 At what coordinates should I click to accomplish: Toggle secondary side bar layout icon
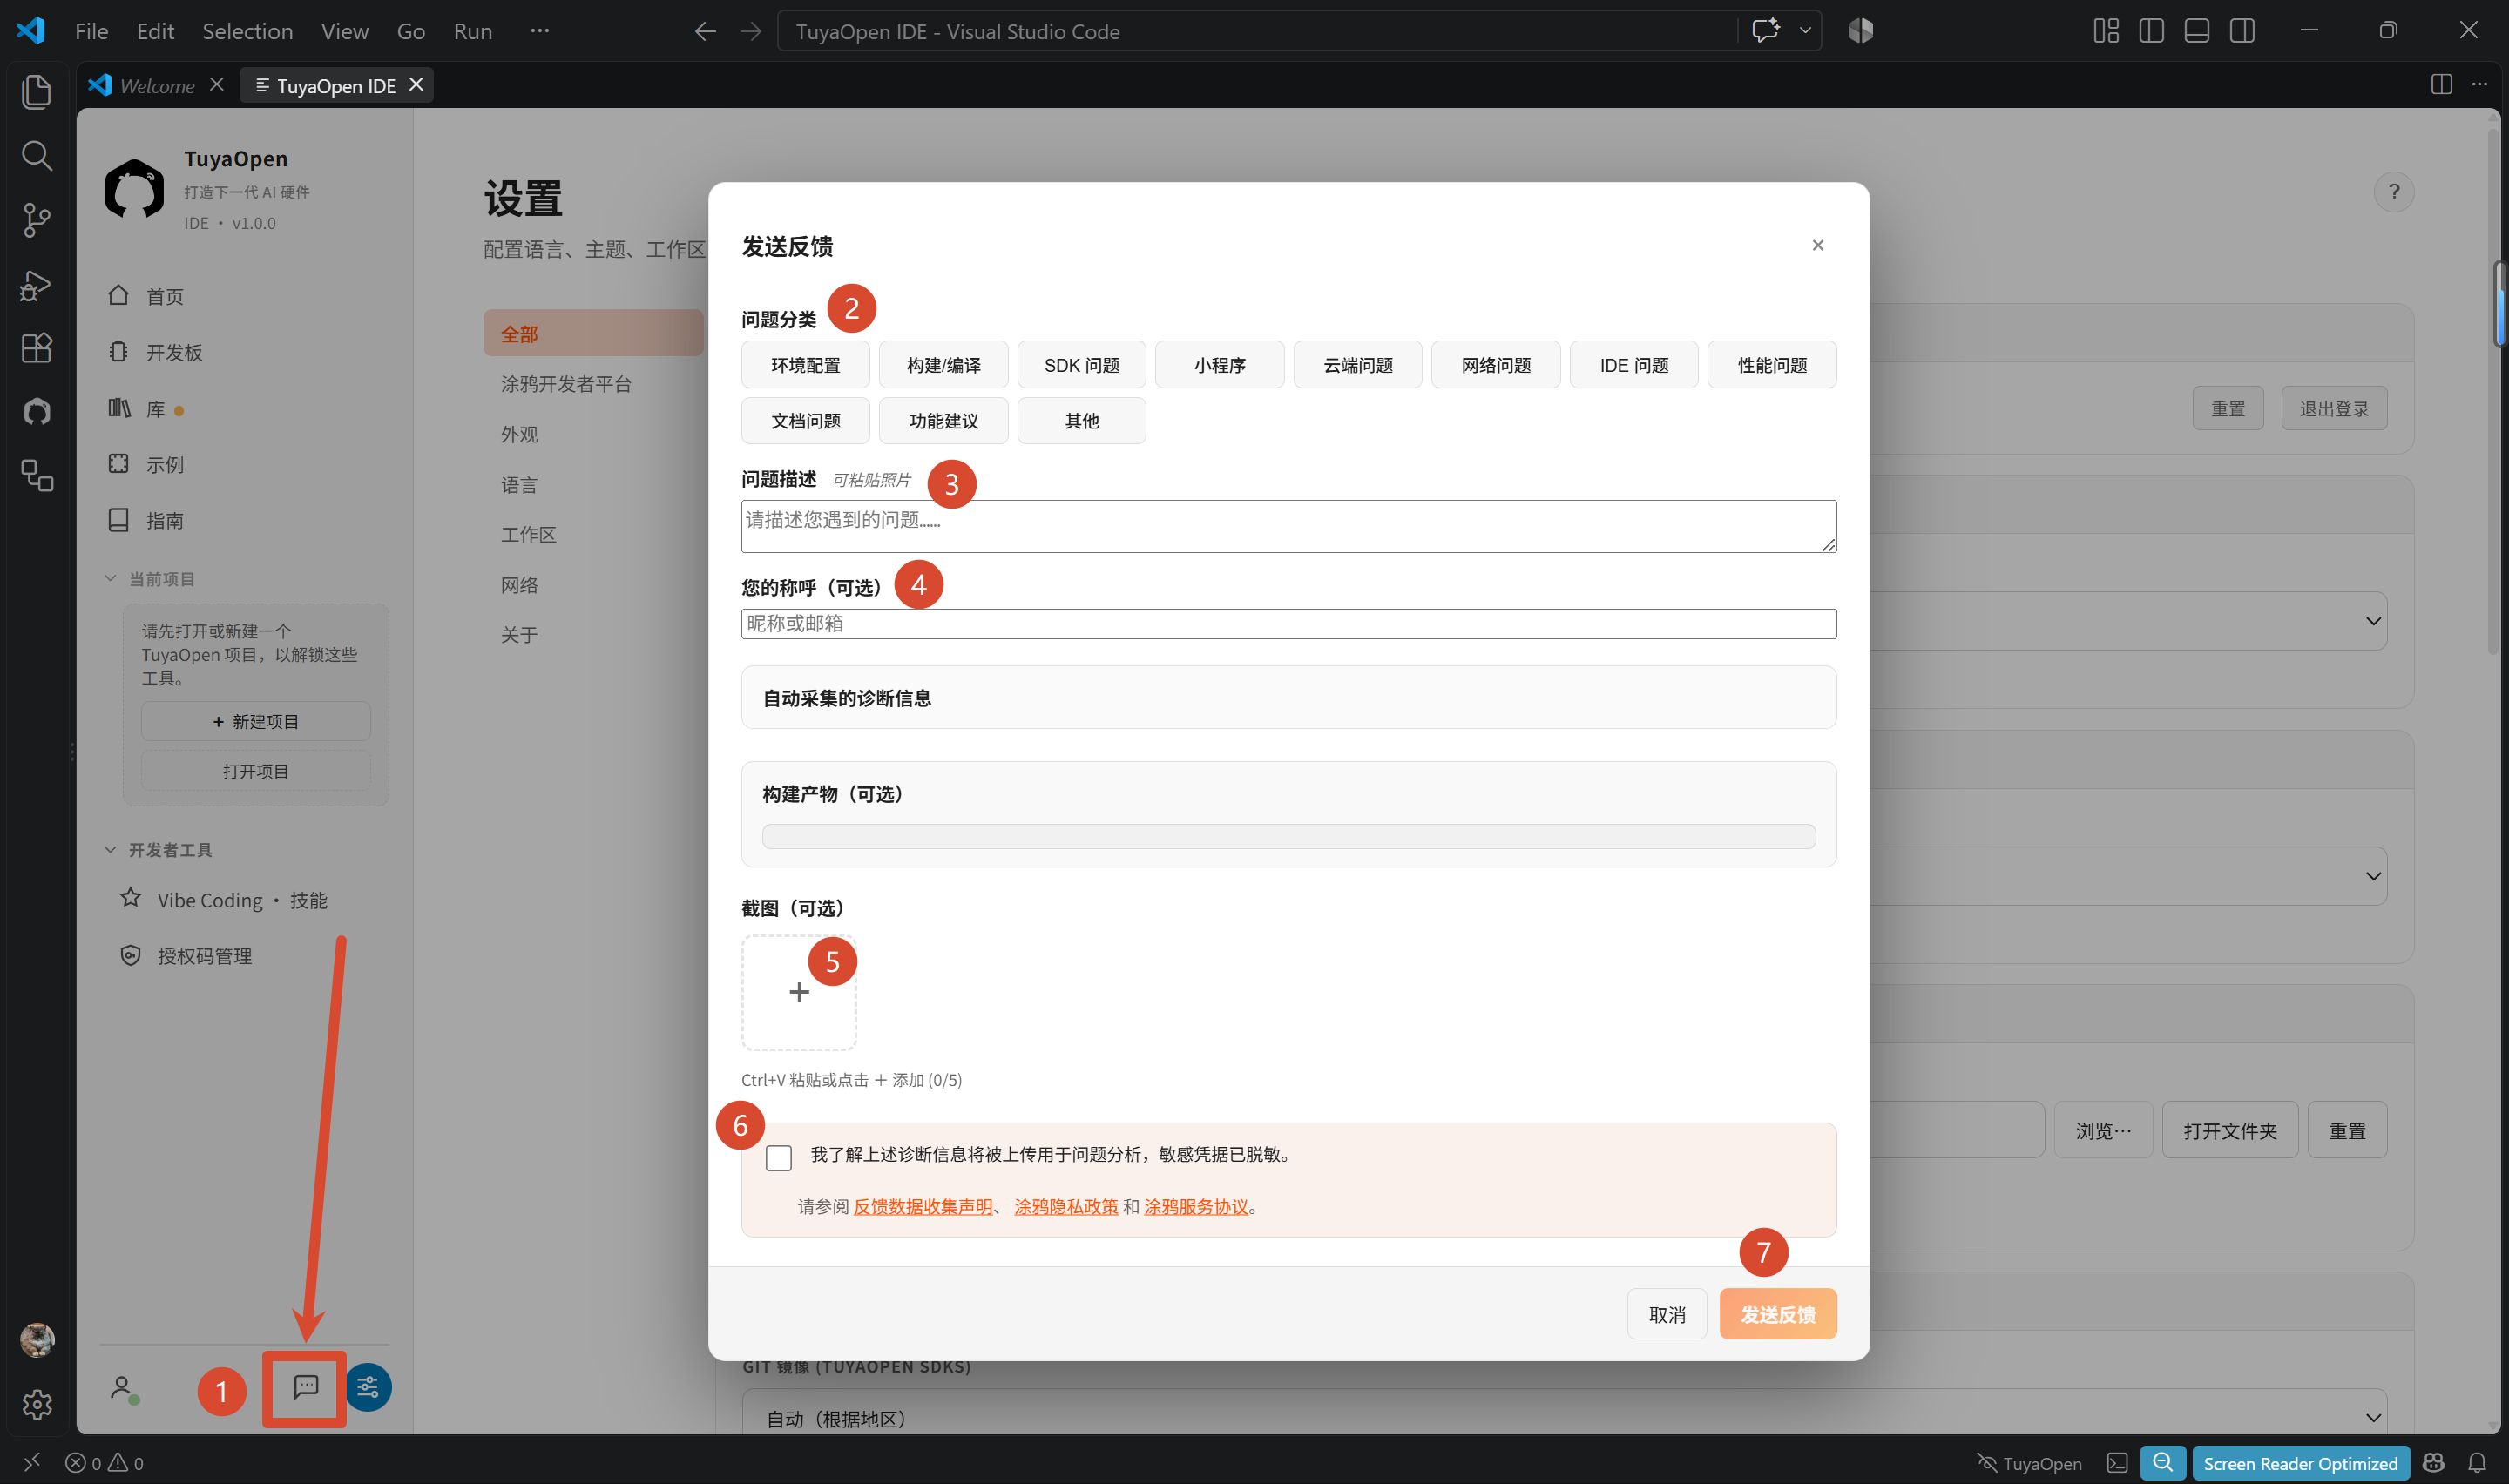coord(2242,31)
